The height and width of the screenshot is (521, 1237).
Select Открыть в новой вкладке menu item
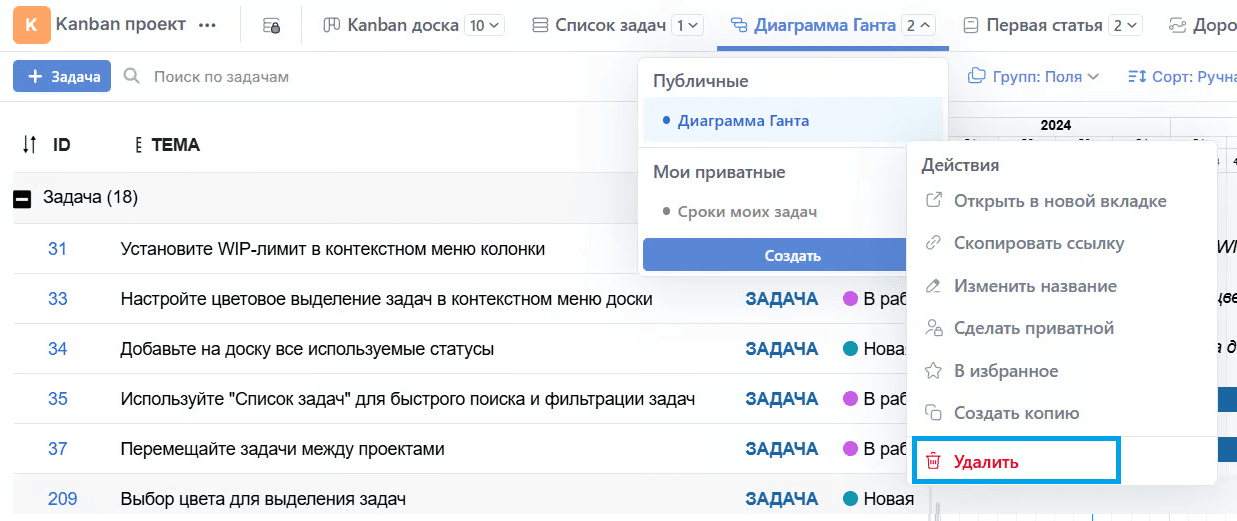[1059, 201]
